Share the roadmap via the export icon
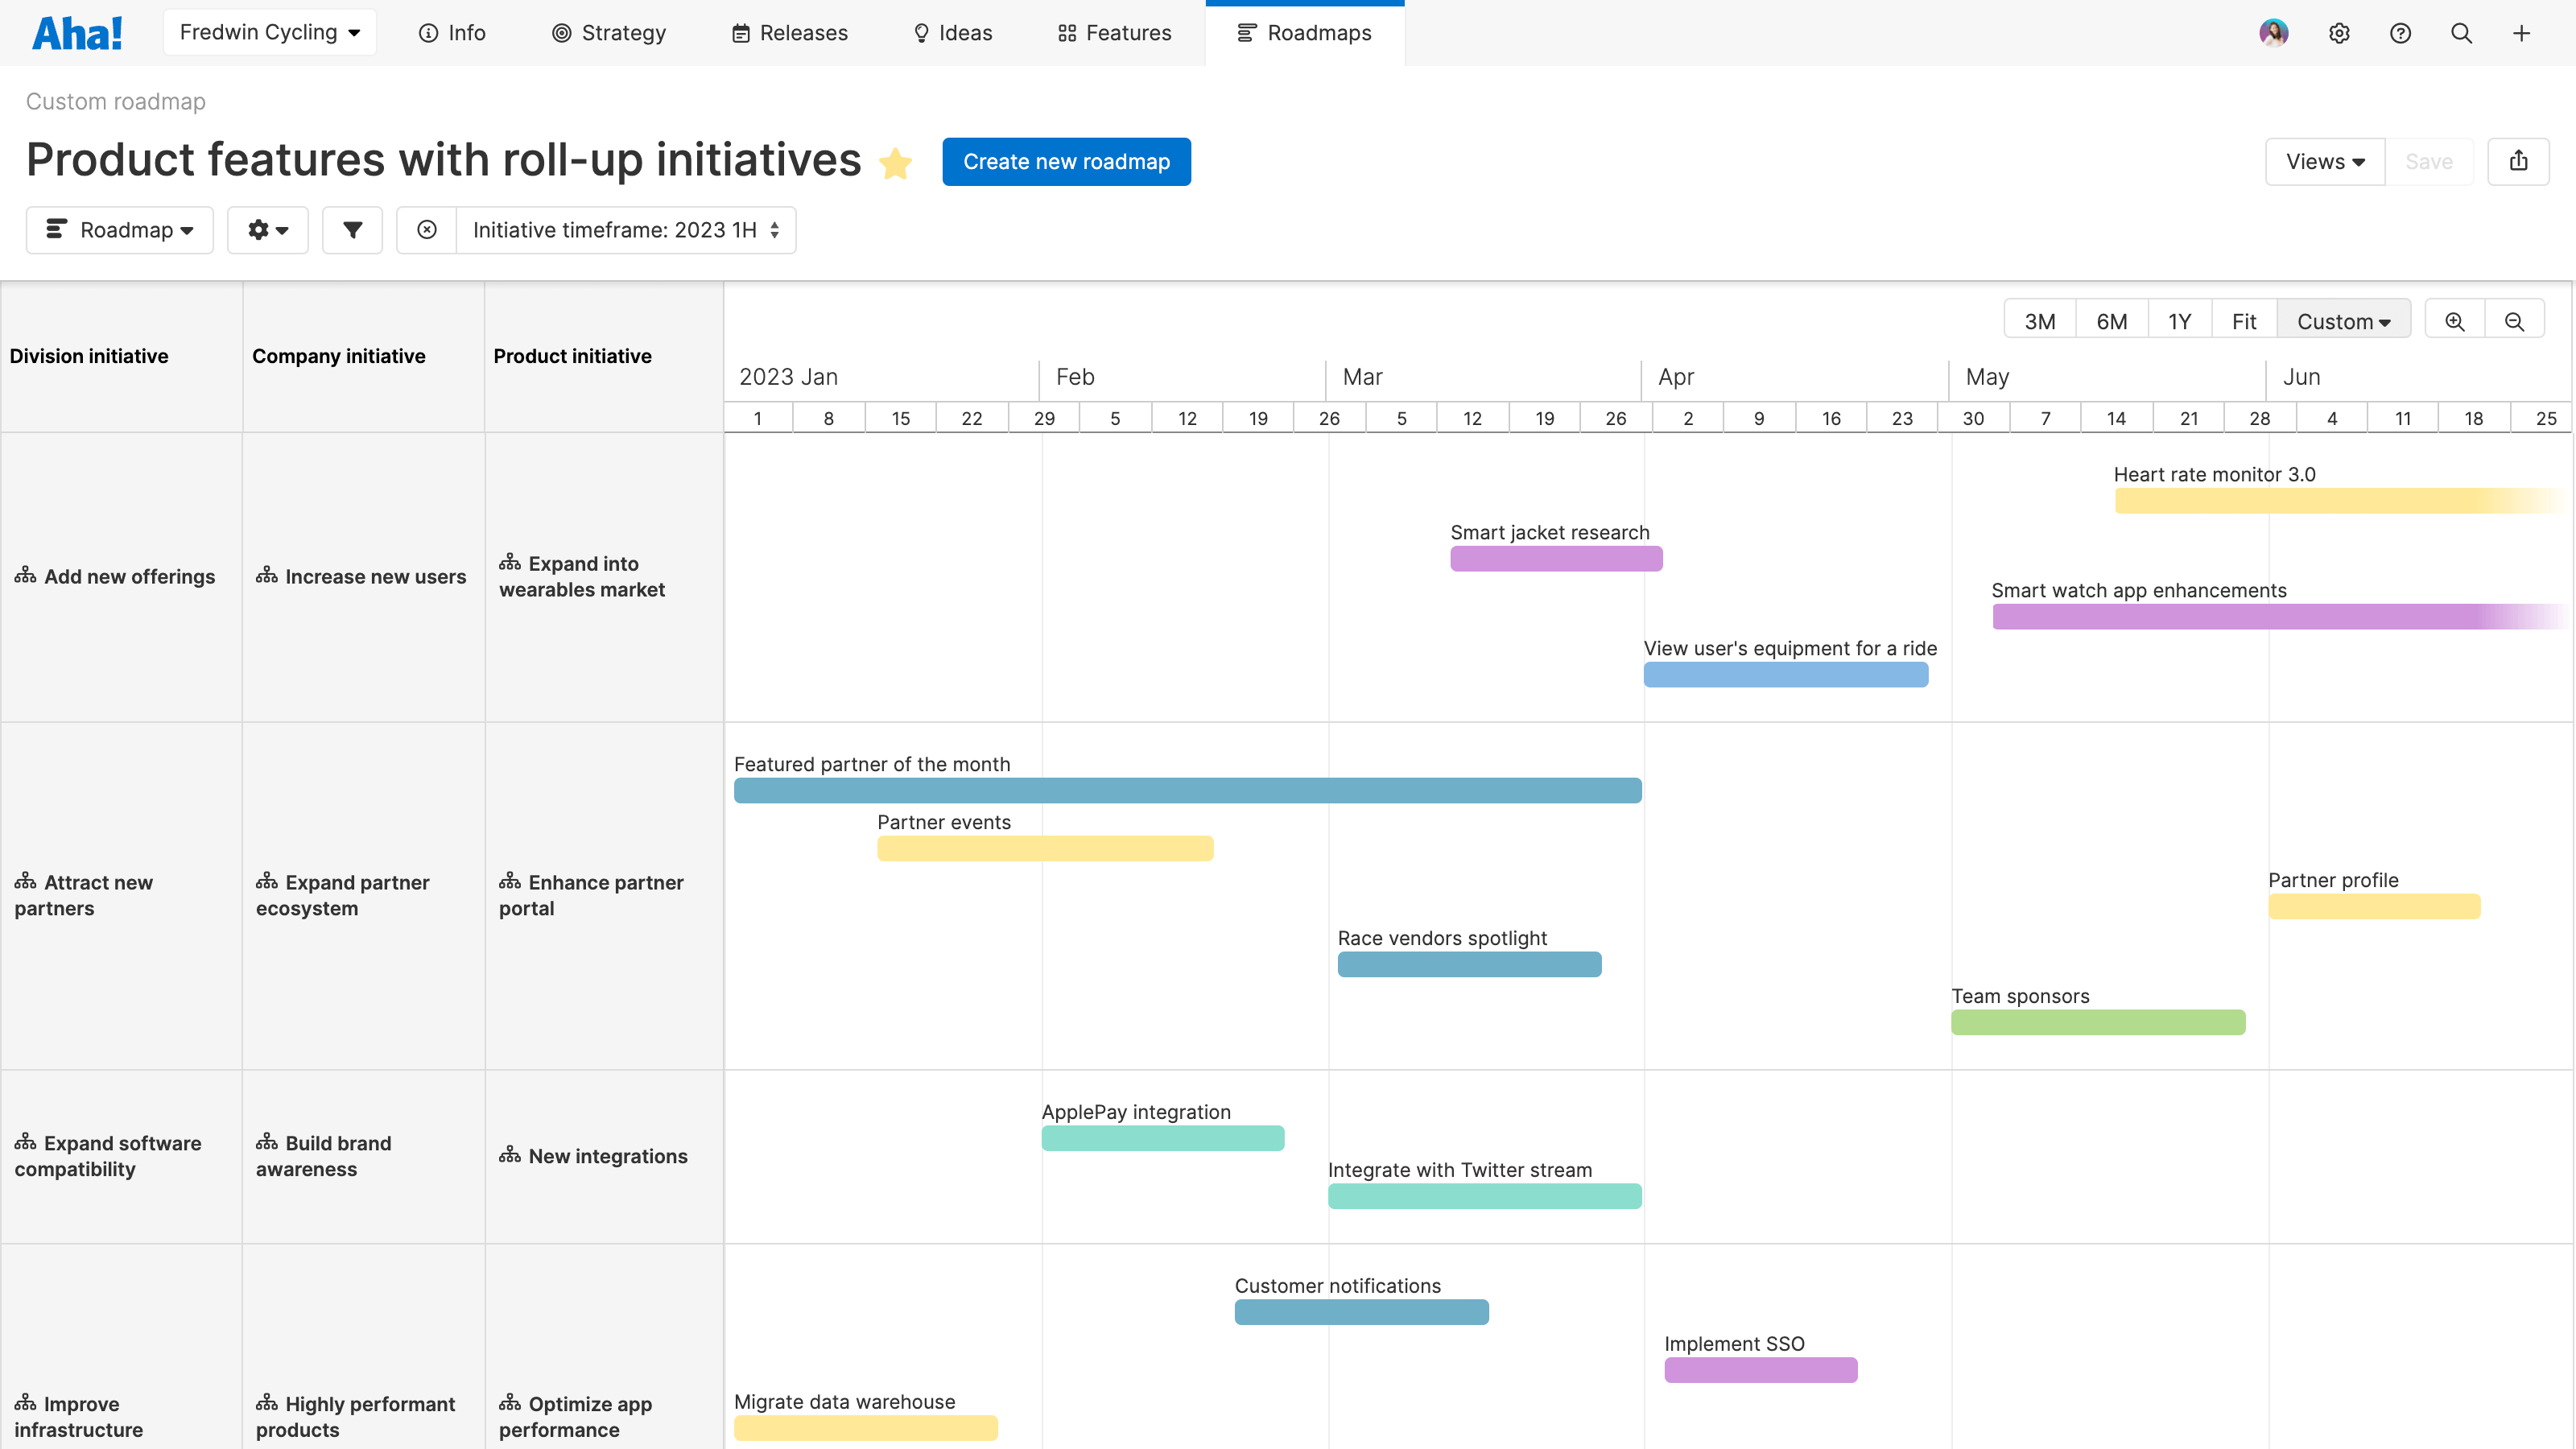Viewport: 2576px width, 1449px height. pyautogui.click(x=2519, y=161)
